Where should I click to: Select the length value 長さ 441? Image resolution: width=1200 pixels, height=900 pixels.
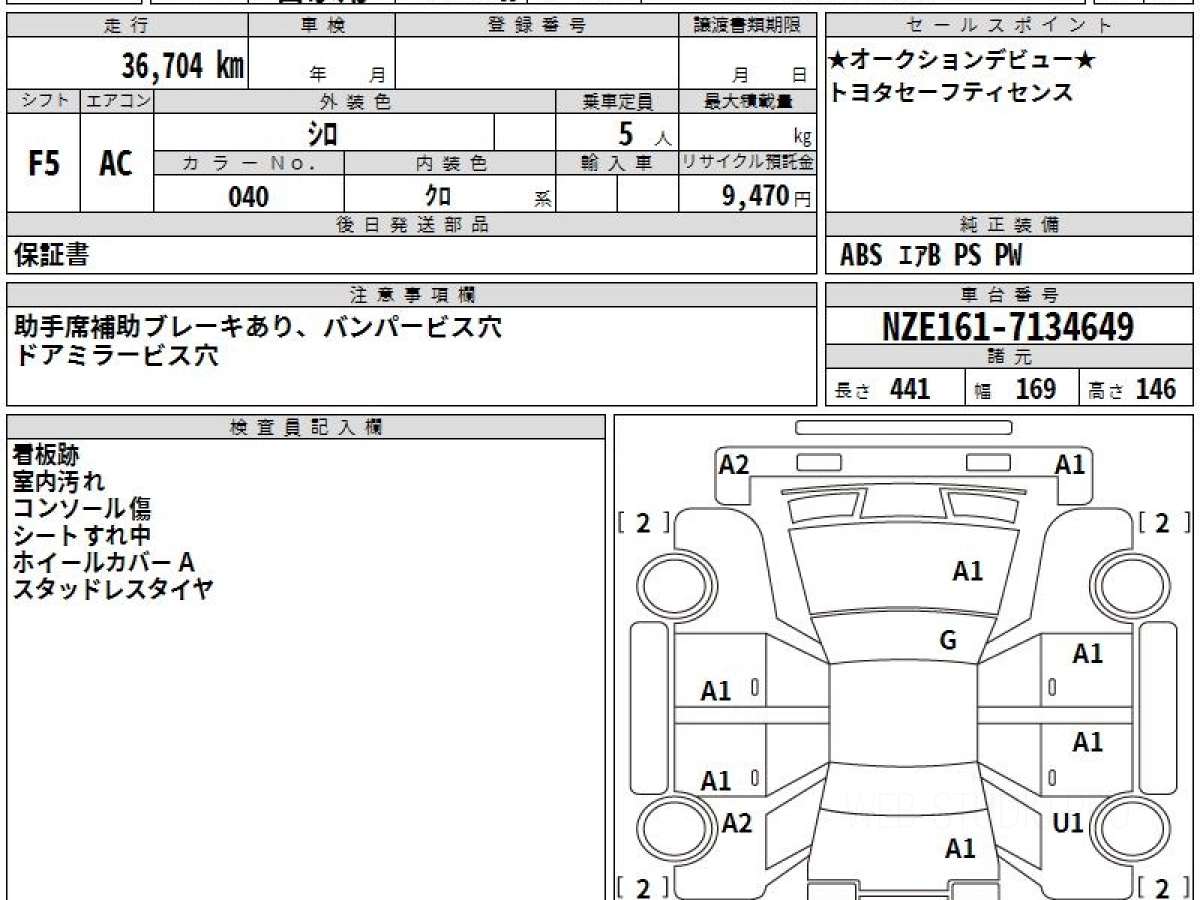coord(882,389)
